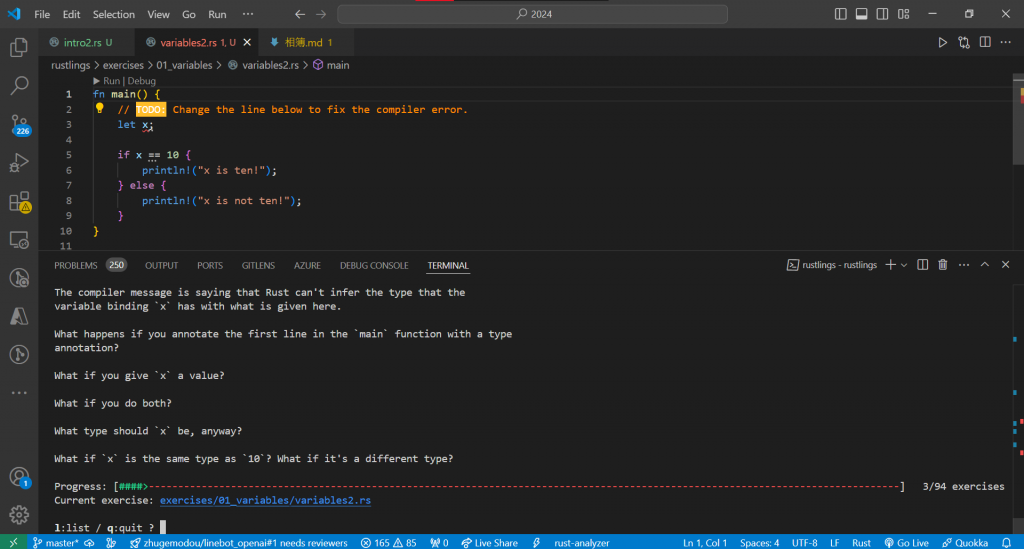1024x549 pixels.
Task: Toggle secondary side bar visibility
Action: 882,14
